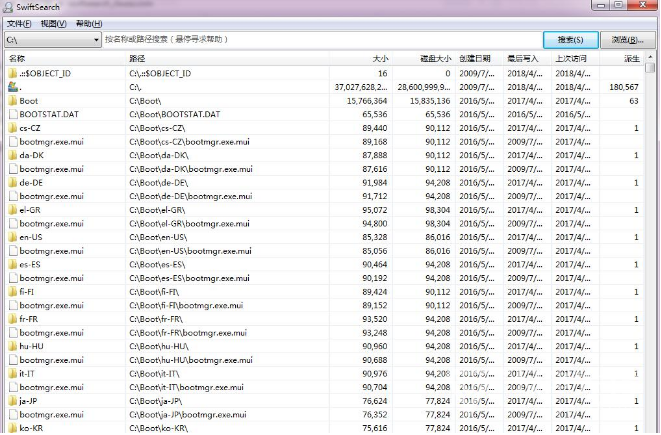Image resolution: width=661 pixels, height=435 pixels.
Task: Open the 帮助(H) menu
Action: (89, 24)
